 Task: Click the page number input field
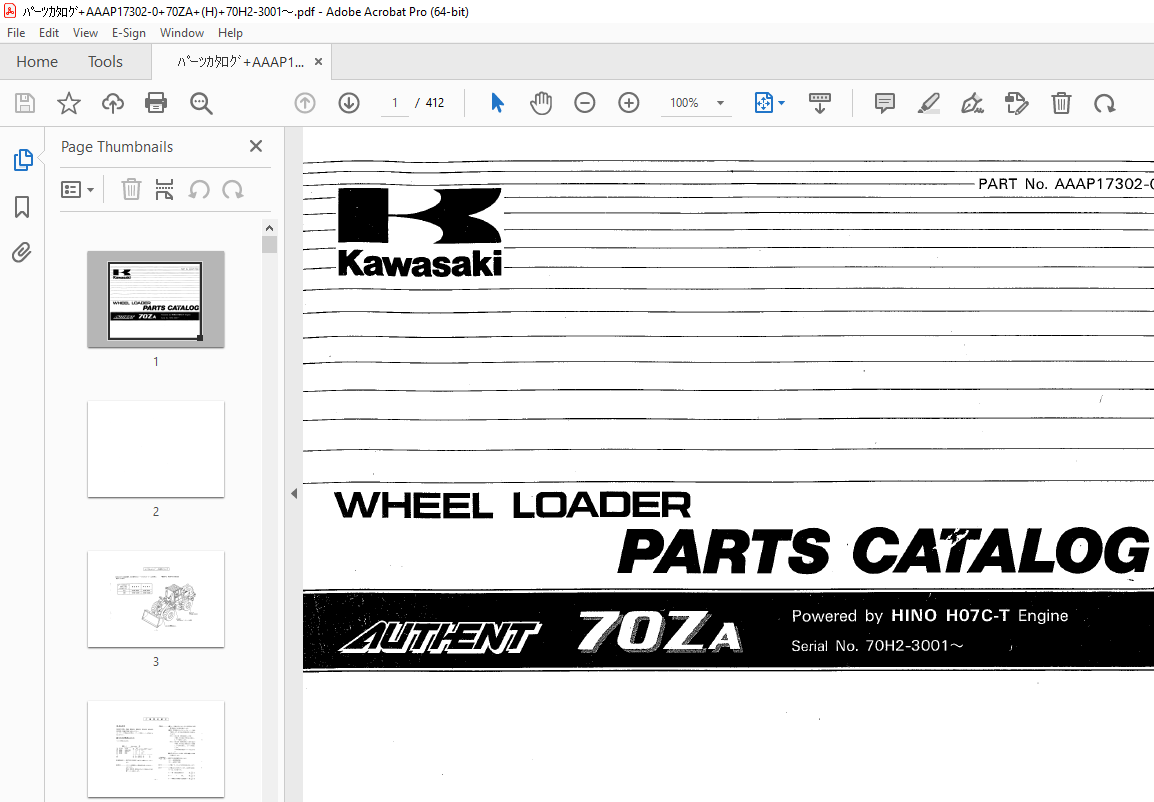(x=395, y=103)
